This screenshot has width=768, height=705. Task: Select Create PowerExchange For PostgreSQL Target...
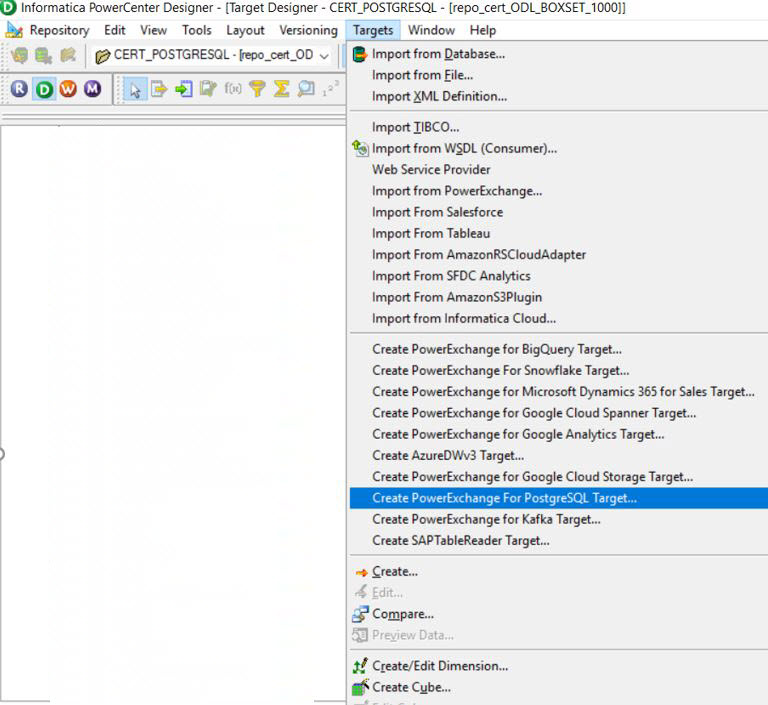(x=504, y=498)
